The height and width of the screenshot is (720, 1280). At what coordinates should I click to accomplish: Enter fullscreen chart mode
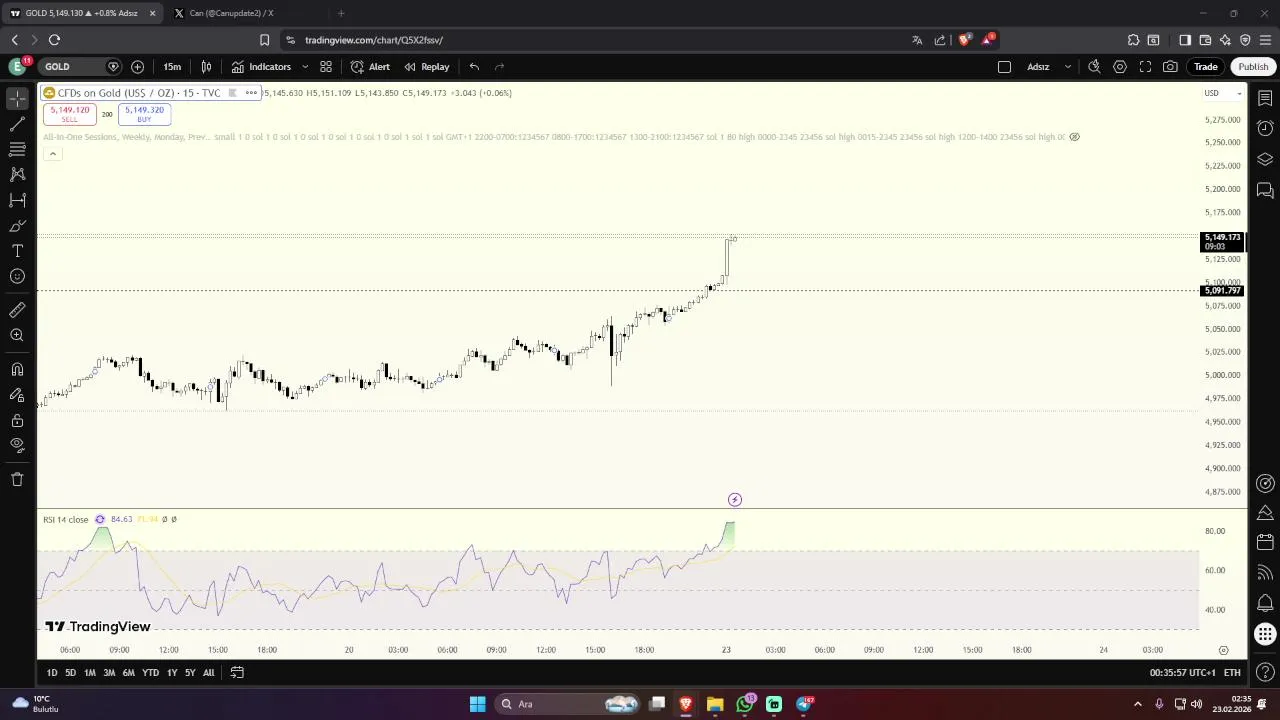(x=1145, y=67)
